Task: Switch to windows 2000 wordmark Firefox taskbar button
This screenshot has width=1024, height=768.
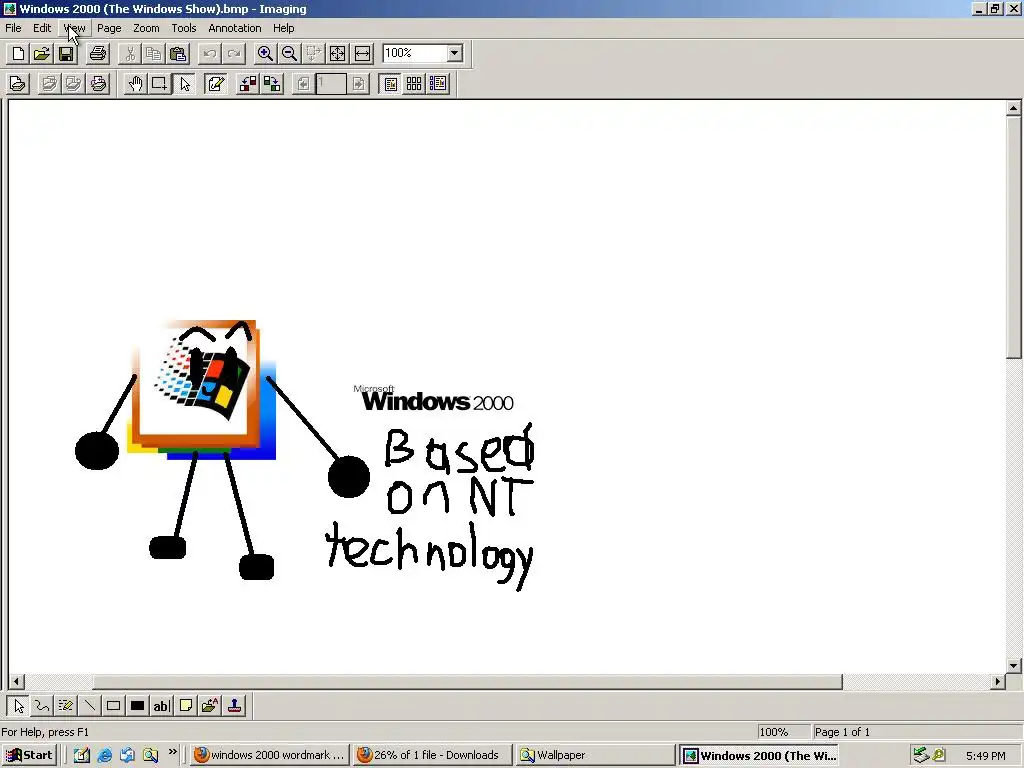Action: pyautogui.click(x=270, y=755)
